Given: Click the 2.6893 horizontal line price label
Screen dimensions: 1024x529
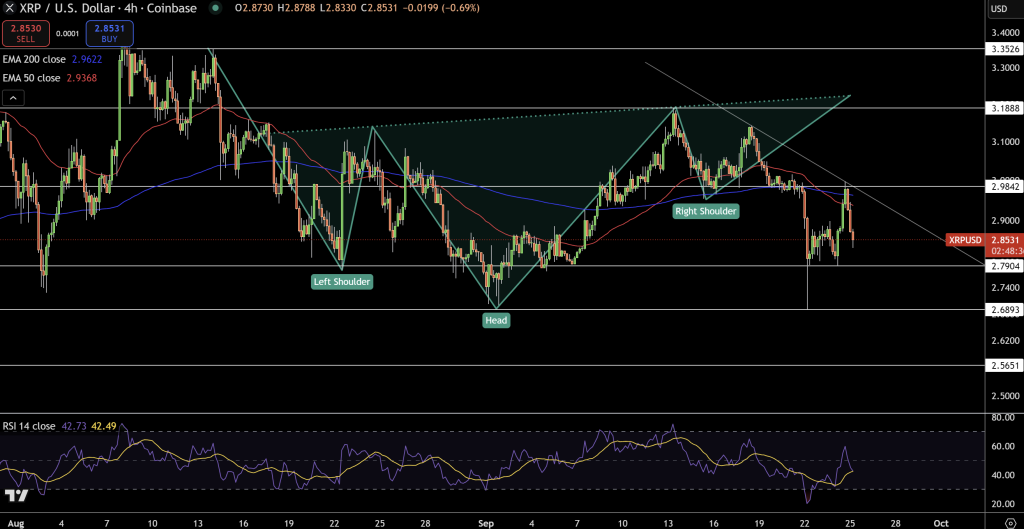Looking at the screenshot, I should point(1004,310).
